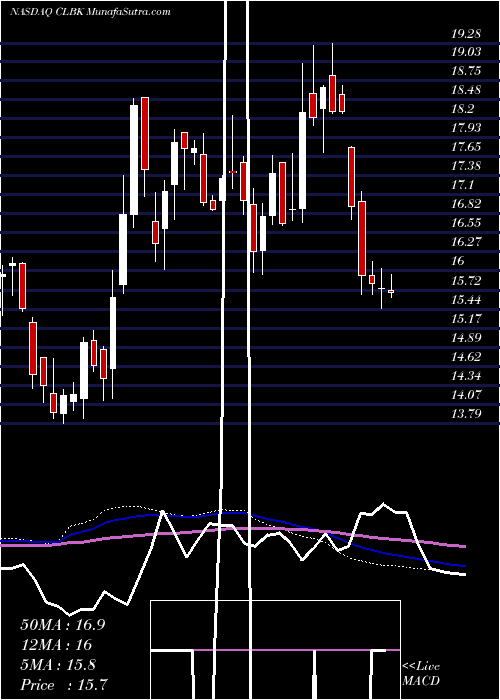Viewport: 500px width, 700px height.
Task: Click the 16.82 price axis label
Action: click(466, 204)
